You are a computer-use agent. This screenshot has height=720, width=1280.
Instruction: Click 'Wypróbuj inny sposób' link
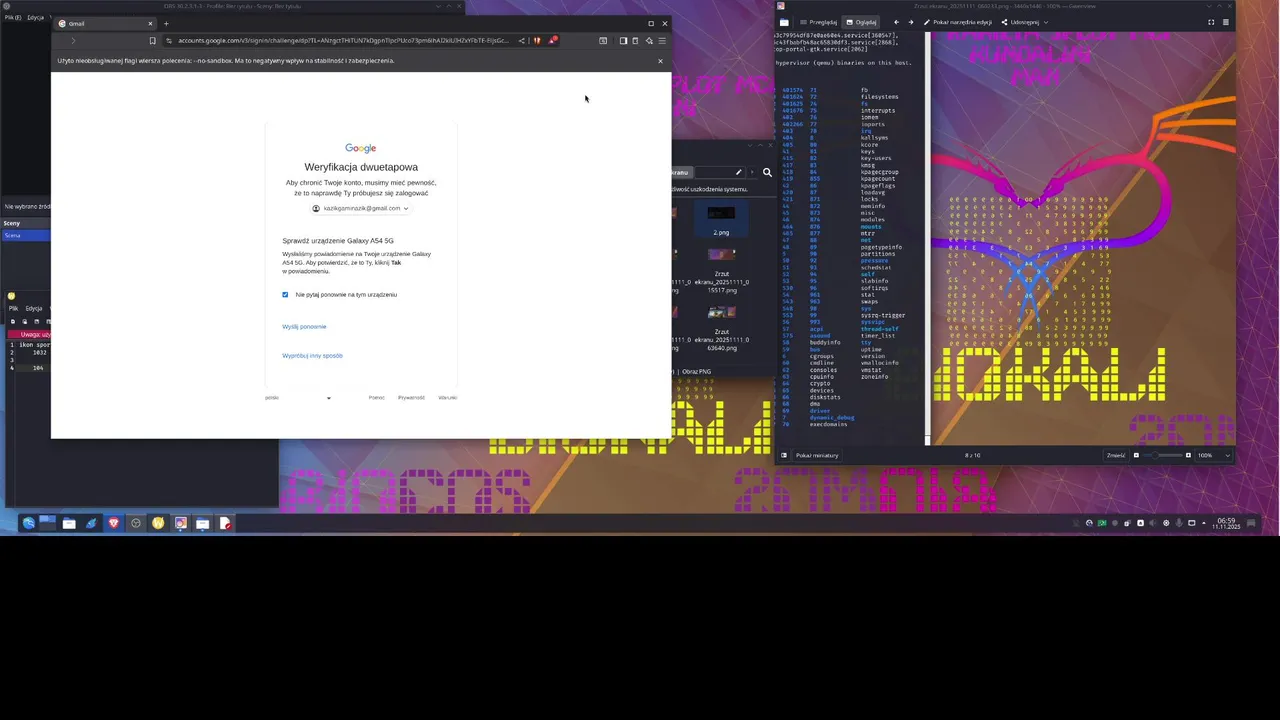312,356
